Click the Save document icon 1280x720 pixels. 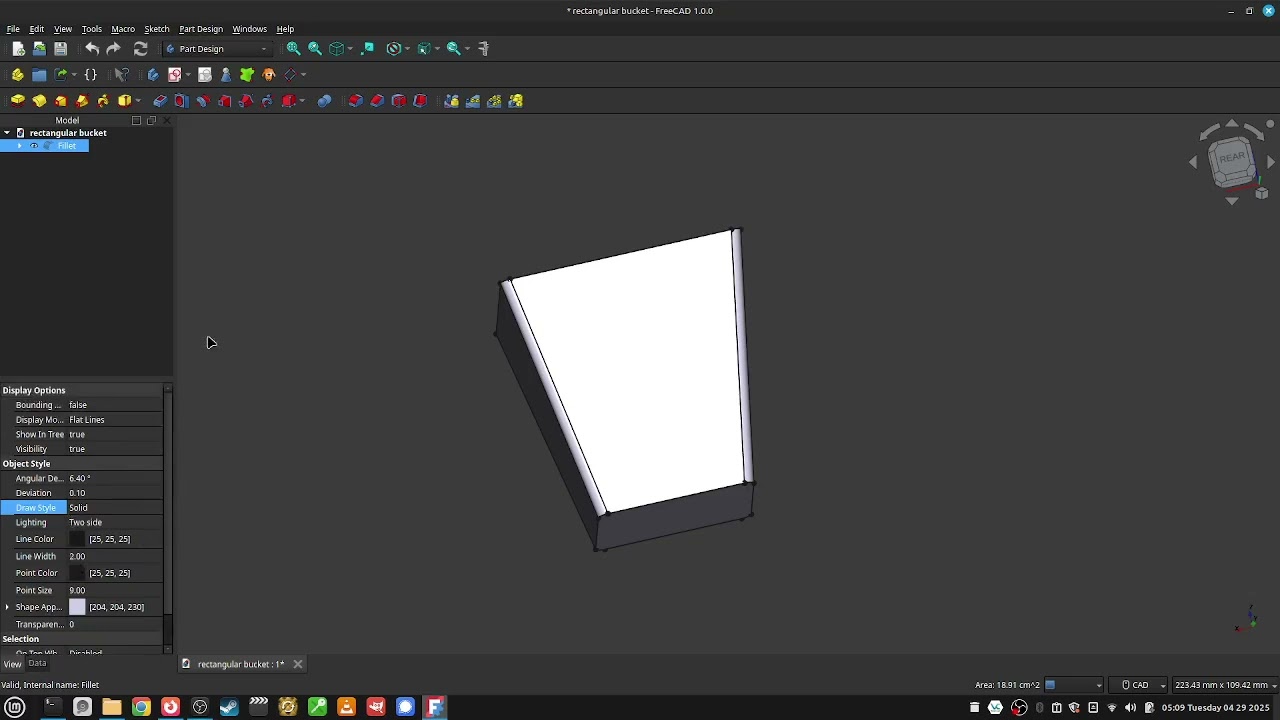tap(60, 48)
